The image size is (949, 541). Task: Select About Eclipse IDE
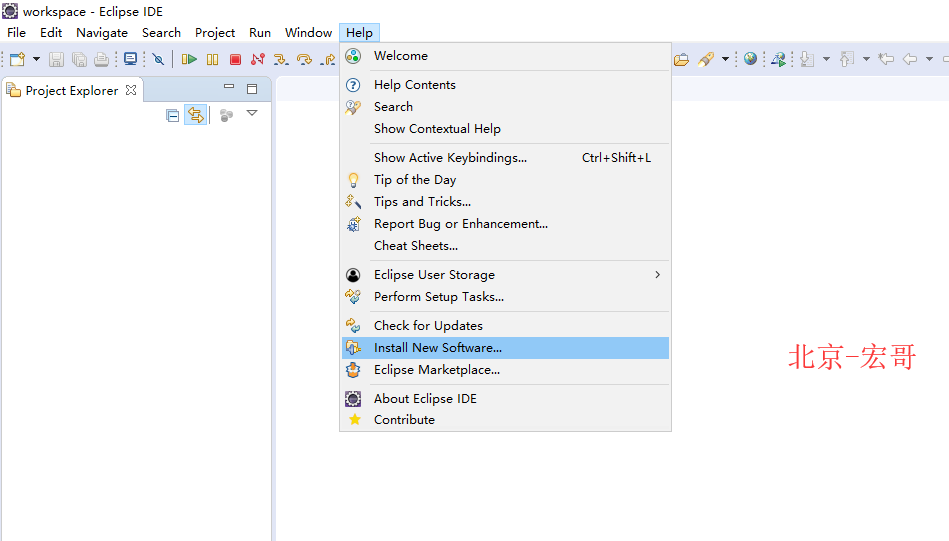505,399
